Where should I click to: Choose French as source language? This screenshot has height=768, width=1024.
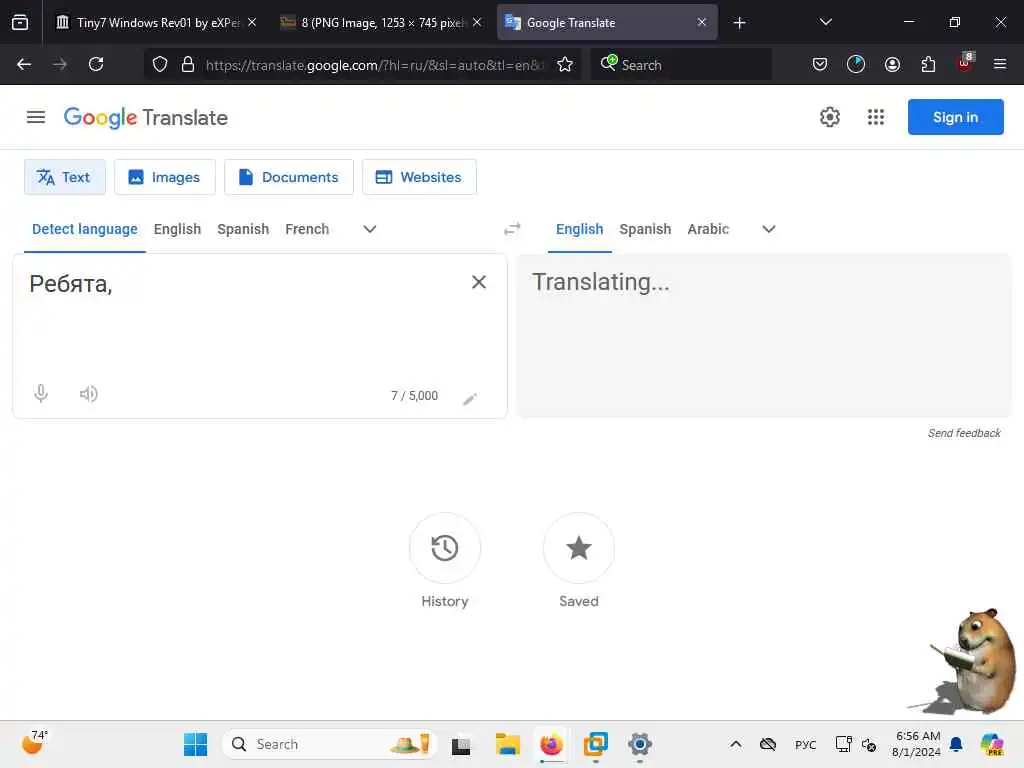coord(307,229)
